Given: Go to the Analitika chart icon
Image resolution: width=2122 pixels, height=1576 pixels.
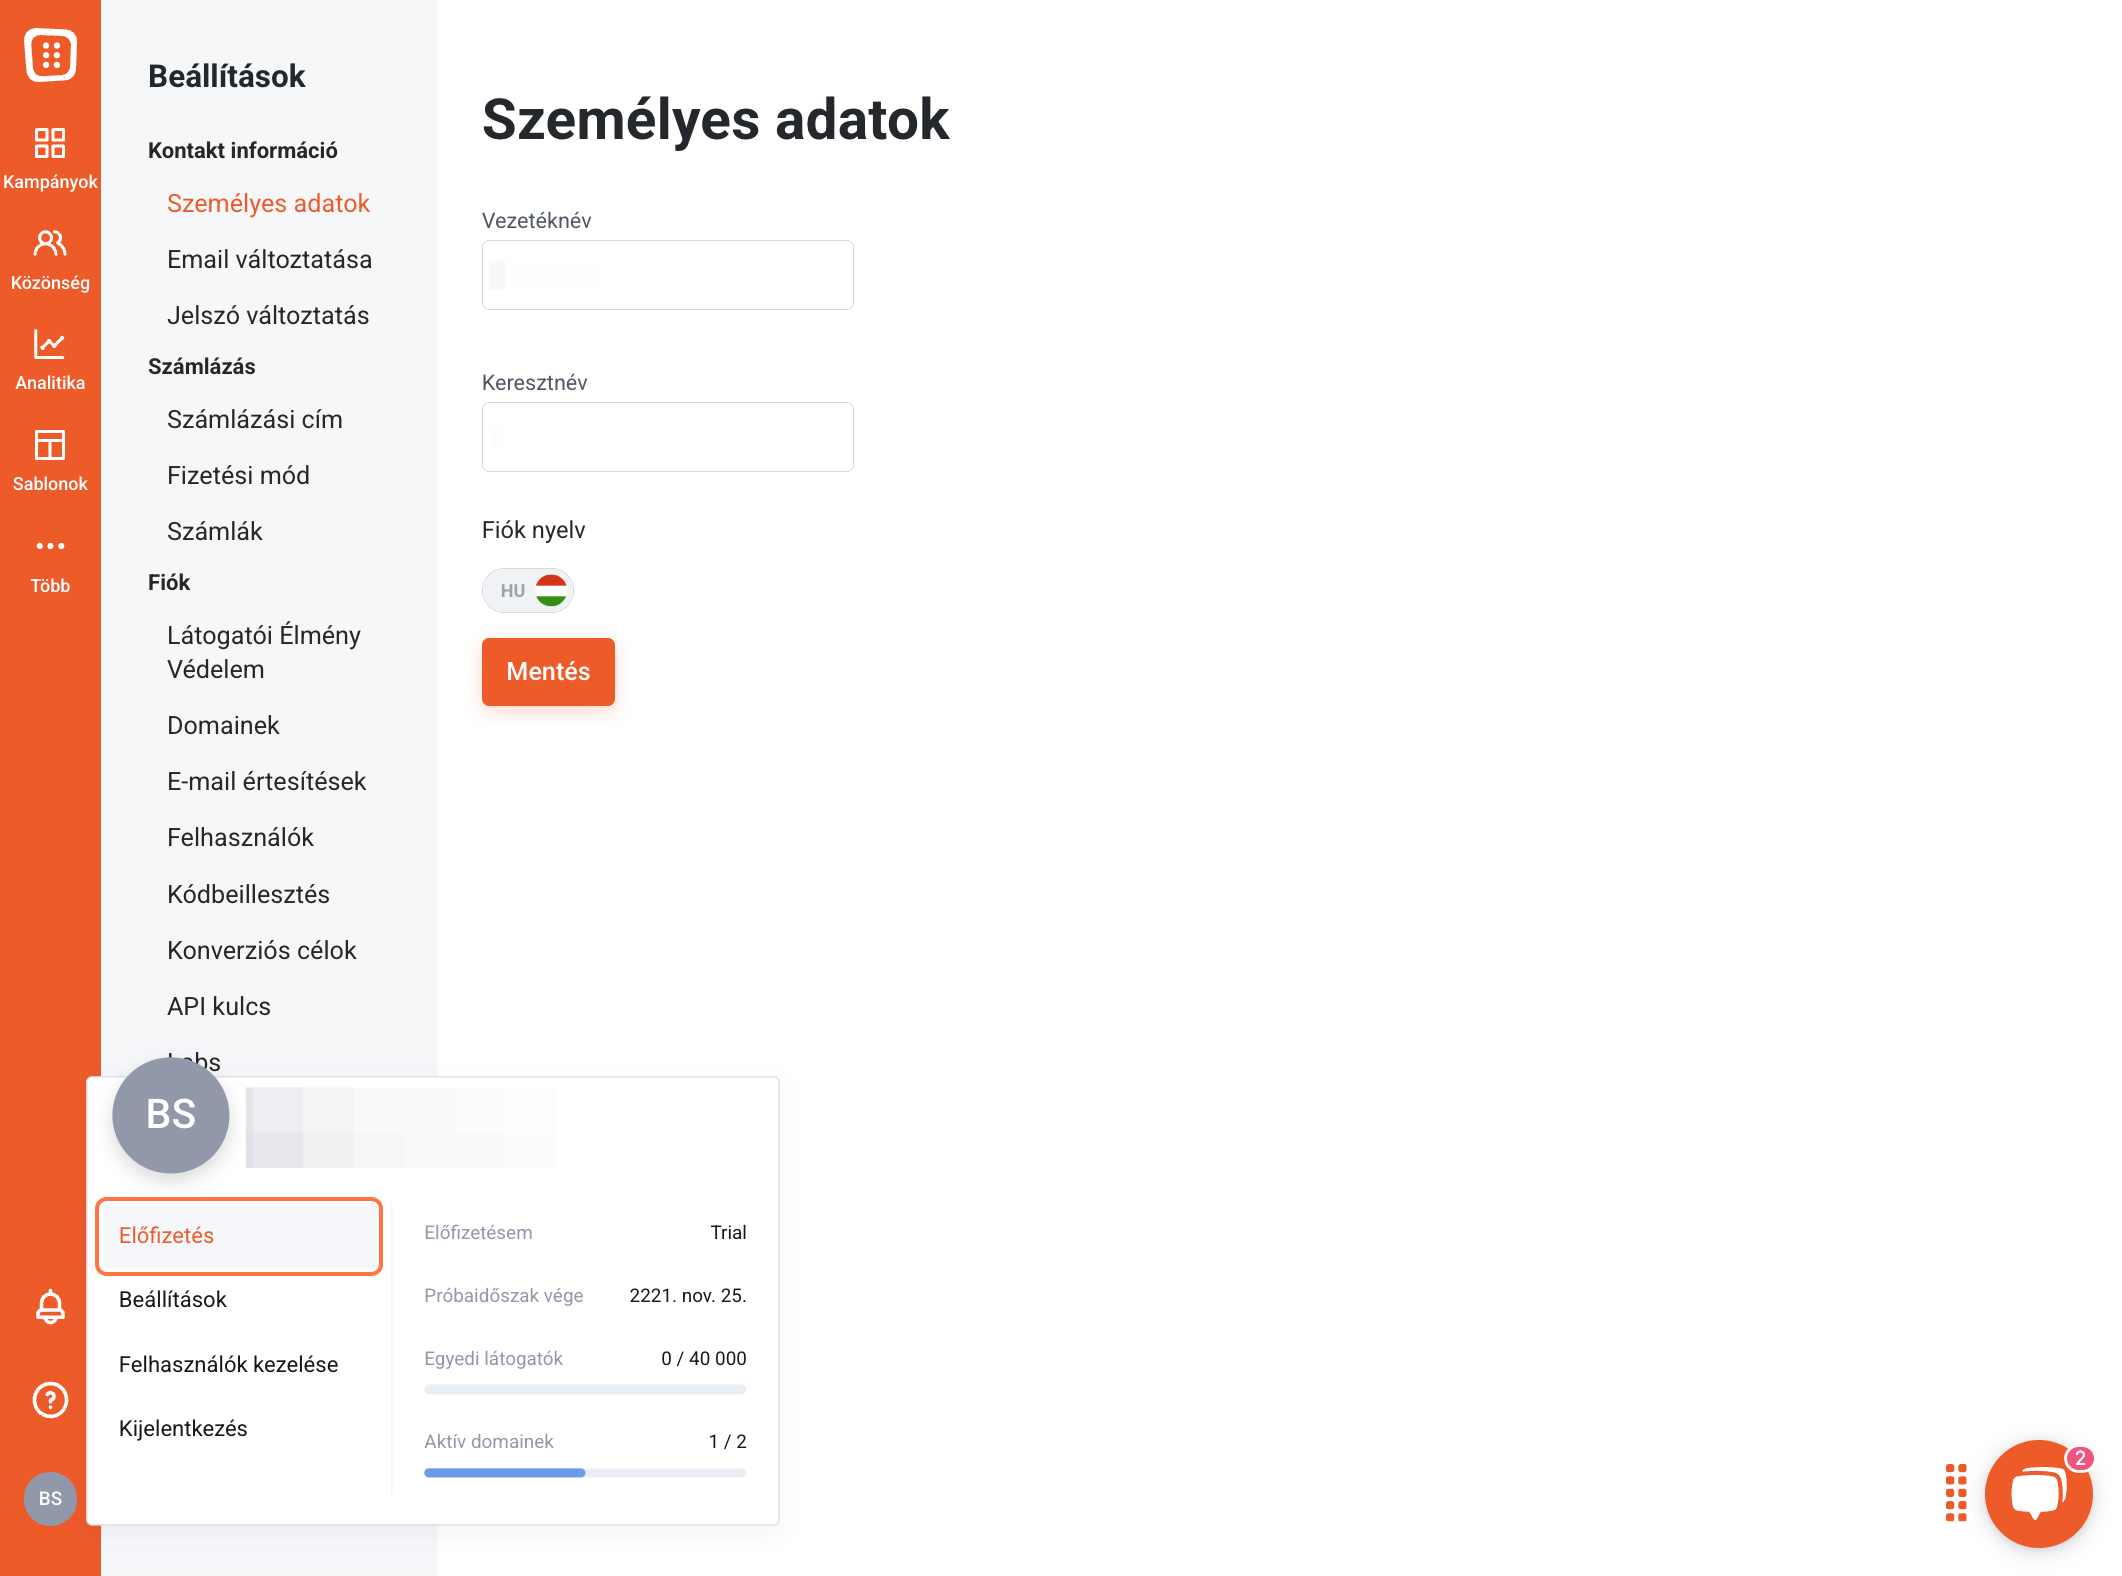Looking at the screenshot, I should (x=50, y=344).
